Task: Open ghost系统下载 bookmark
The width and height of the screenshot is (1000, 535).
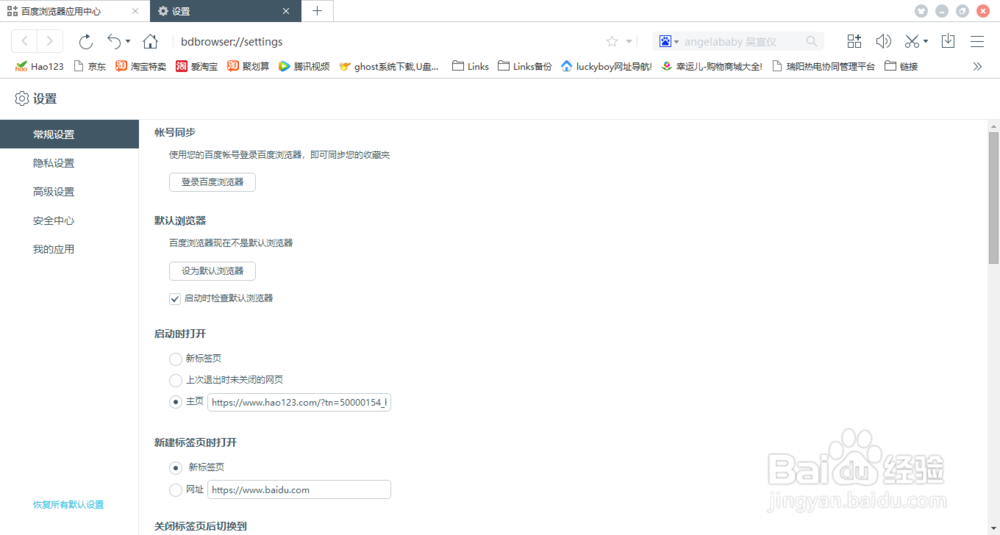Action: (389, 66)
